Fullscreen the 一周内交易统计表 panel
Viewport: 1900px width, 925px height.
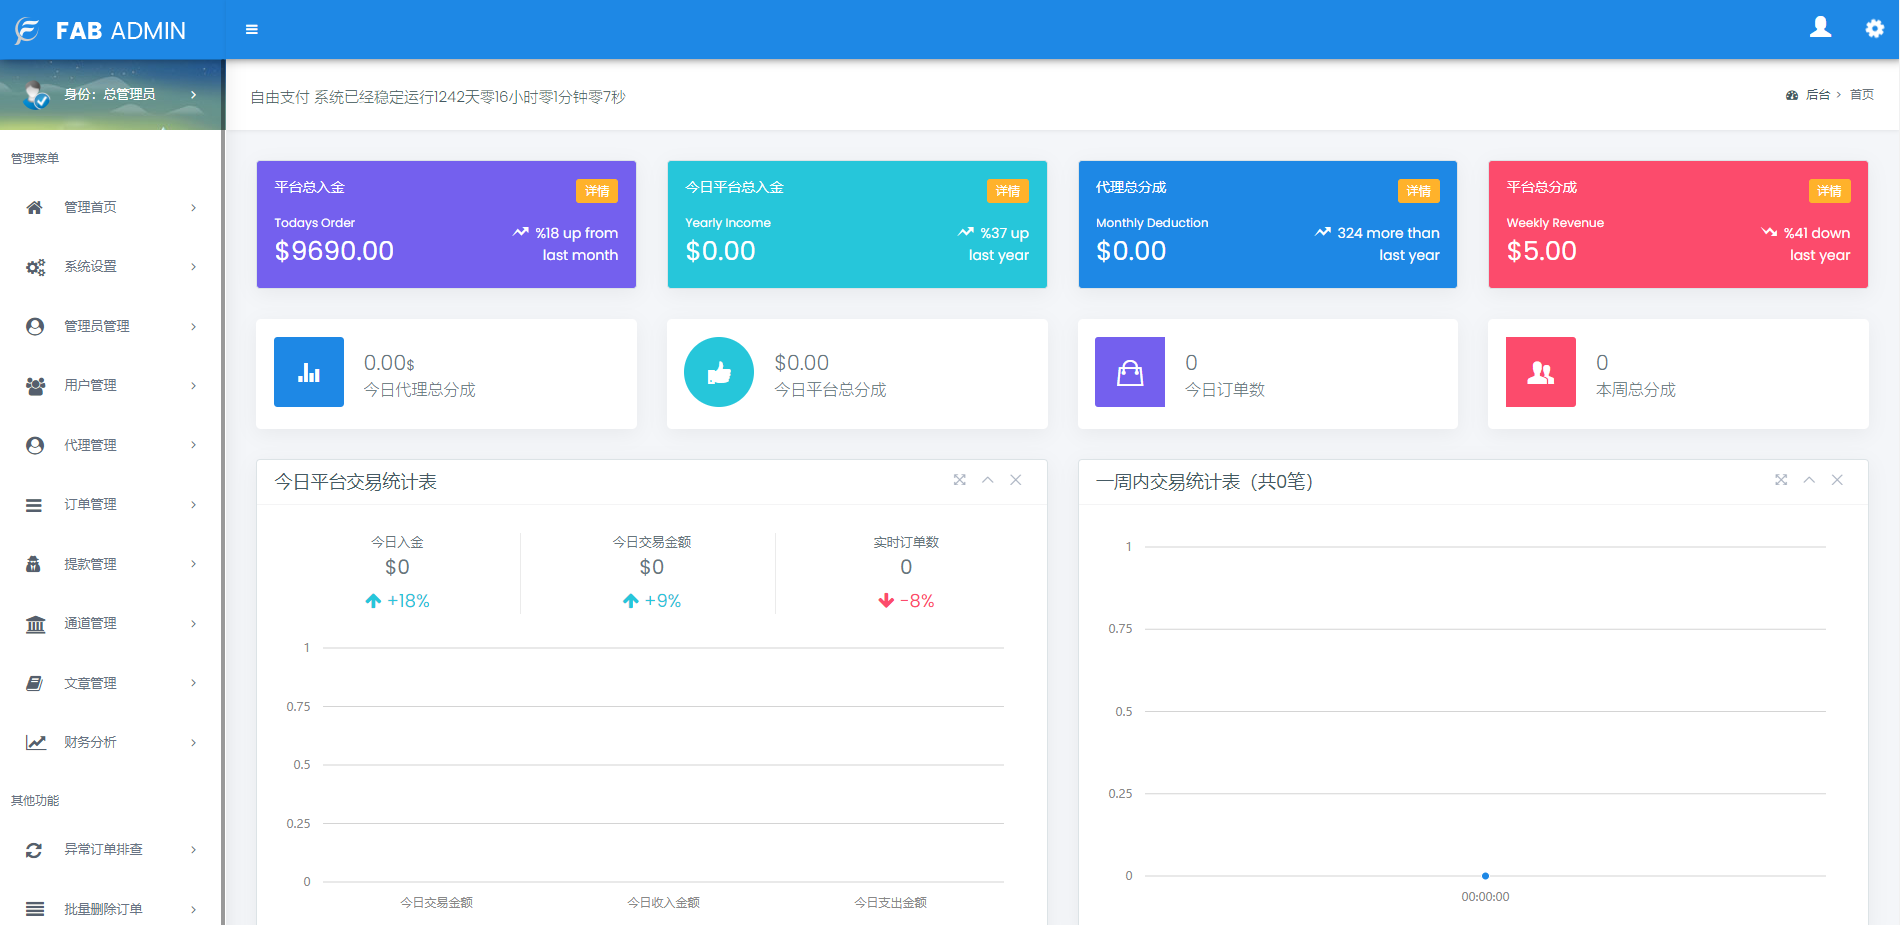[1781, 480]
